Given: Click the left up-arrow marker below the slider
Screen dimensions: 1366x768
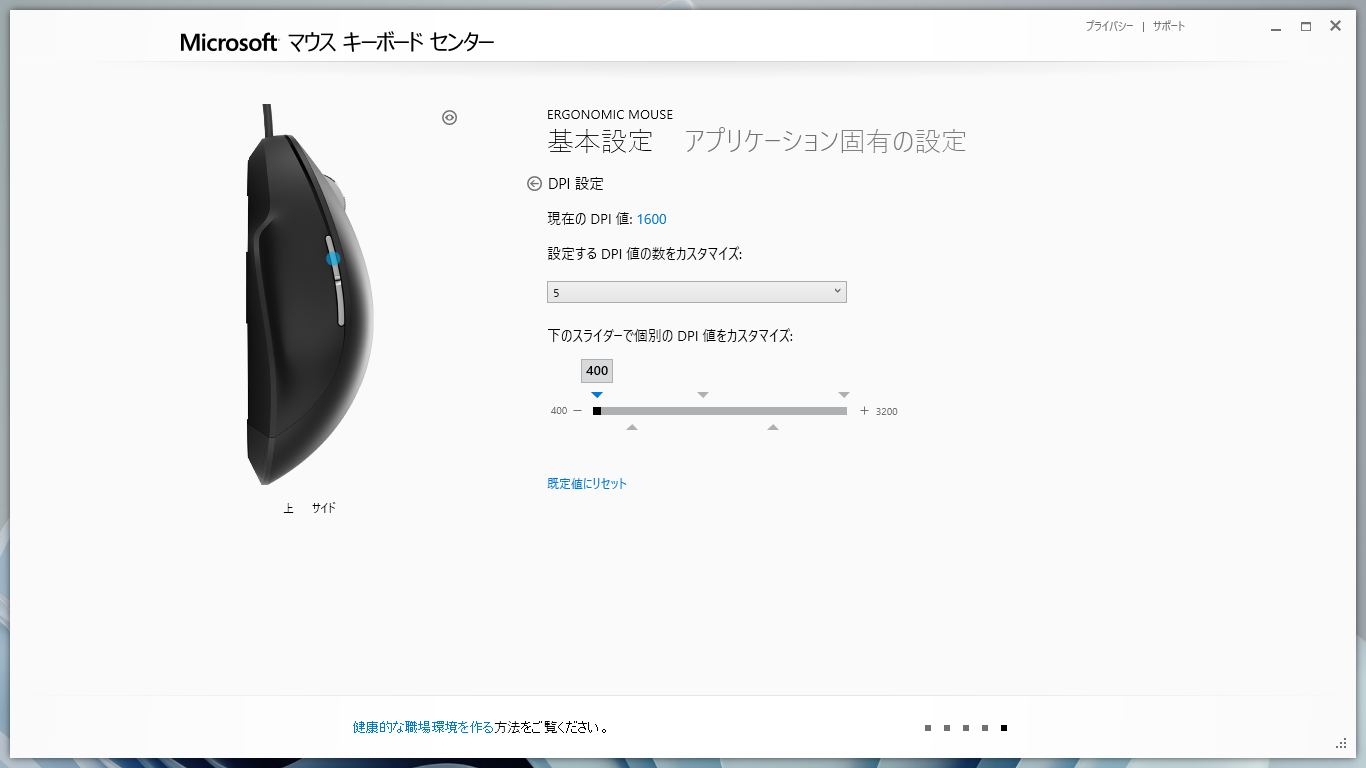Looking at the screenshot, I should (x=631, y=426).
